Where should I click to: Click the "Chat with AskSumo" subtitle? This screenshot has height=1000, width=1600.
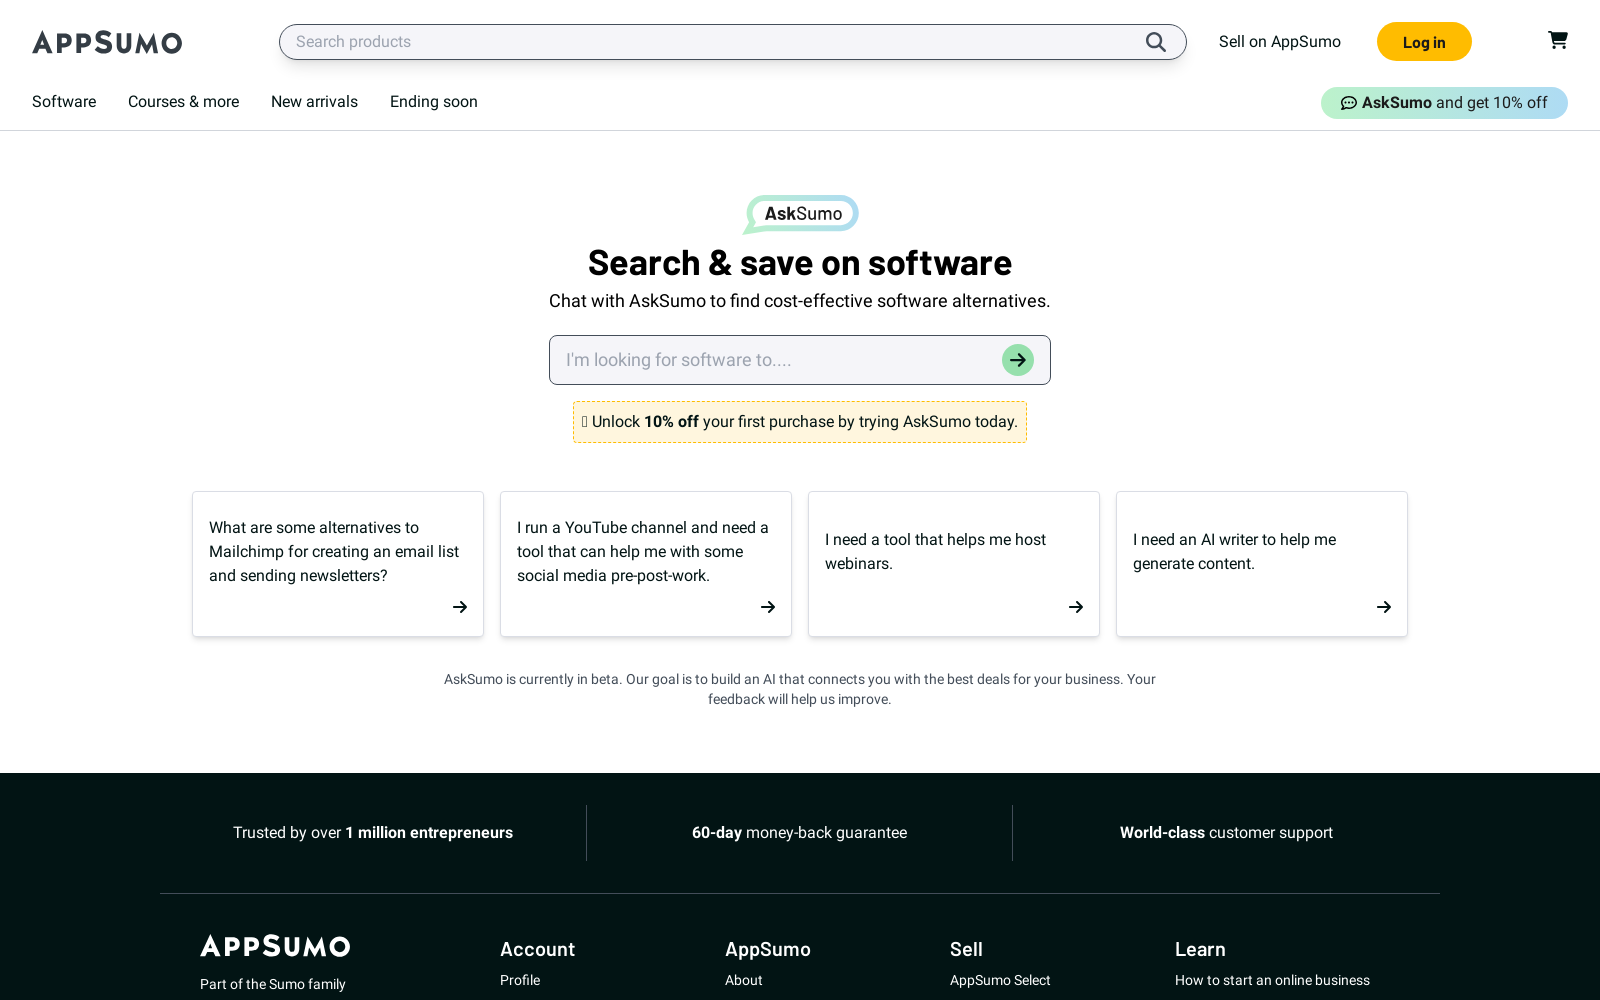coord(800,301)
